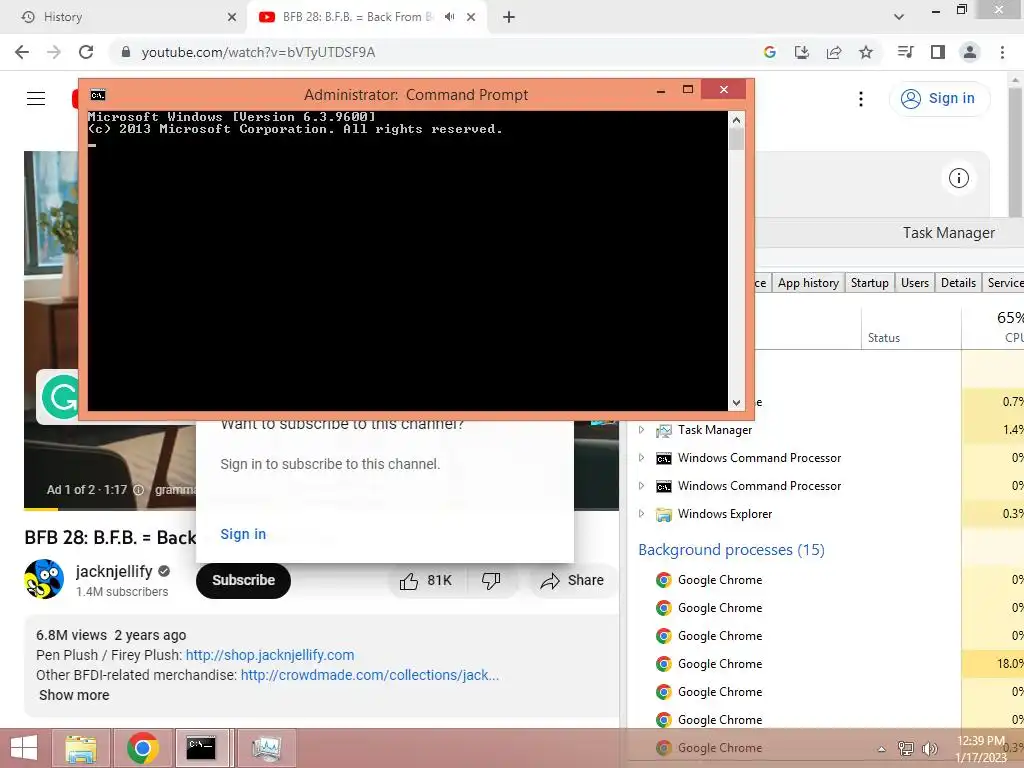Click the ad info icon beside 1:17
This screenshot has height=768, width=1024.
138,490
